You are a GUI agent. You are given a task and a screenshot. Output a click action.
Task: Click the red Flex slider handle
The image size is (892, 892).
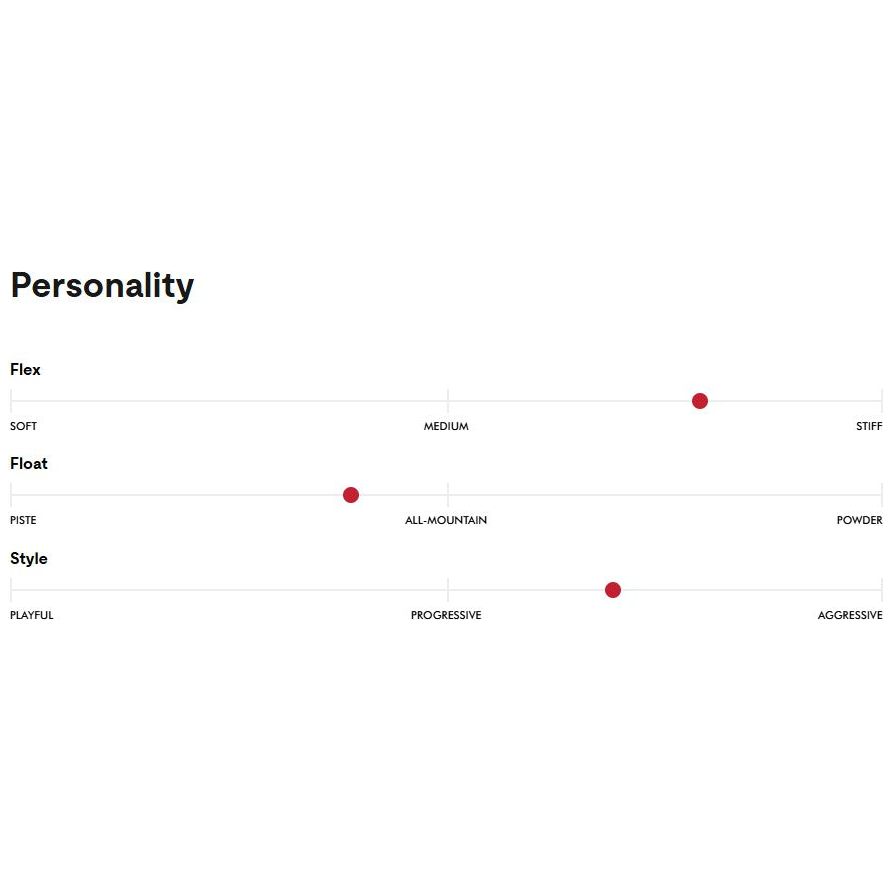(x=700, y=401)
